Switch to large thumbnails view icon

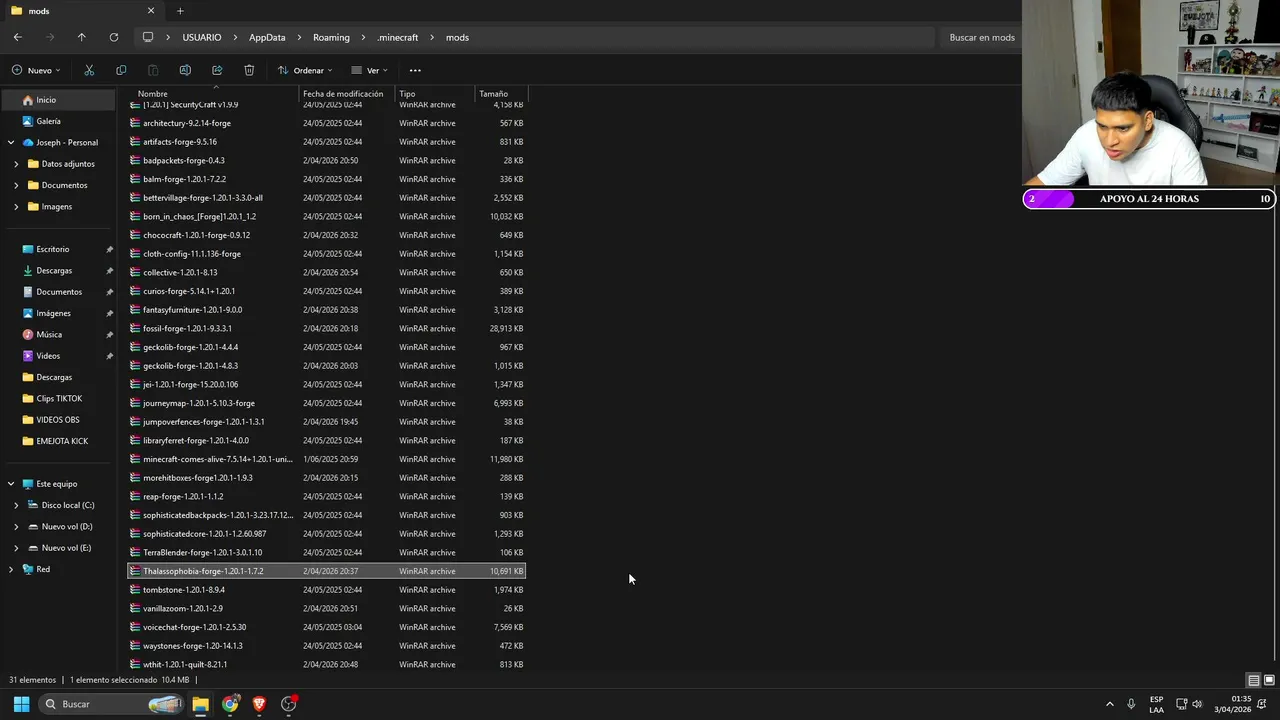click(x=1269, y=680)
